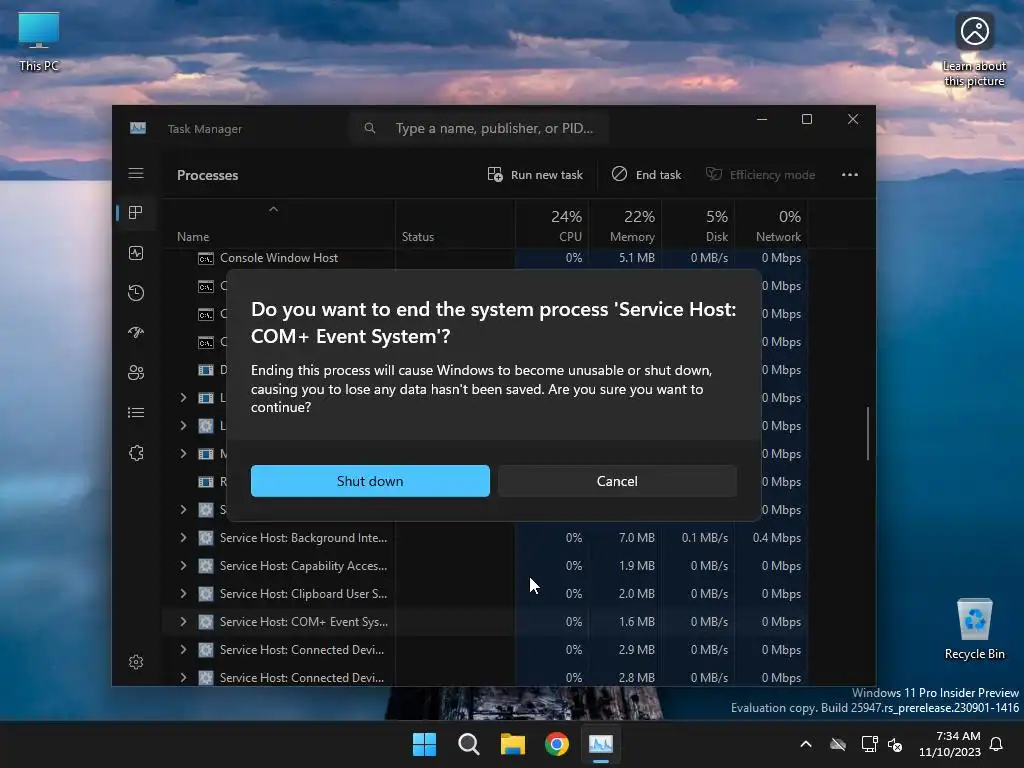
Task: Click the muted volume tray icon
Action: point(895,744)
